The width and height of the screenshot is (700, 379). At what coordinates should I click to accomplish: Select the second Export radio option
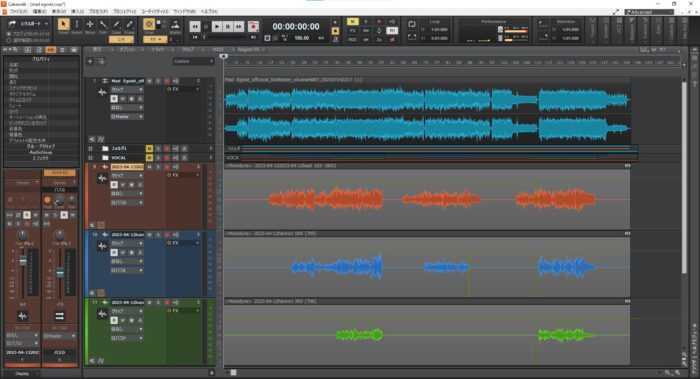tap(8, 40)
